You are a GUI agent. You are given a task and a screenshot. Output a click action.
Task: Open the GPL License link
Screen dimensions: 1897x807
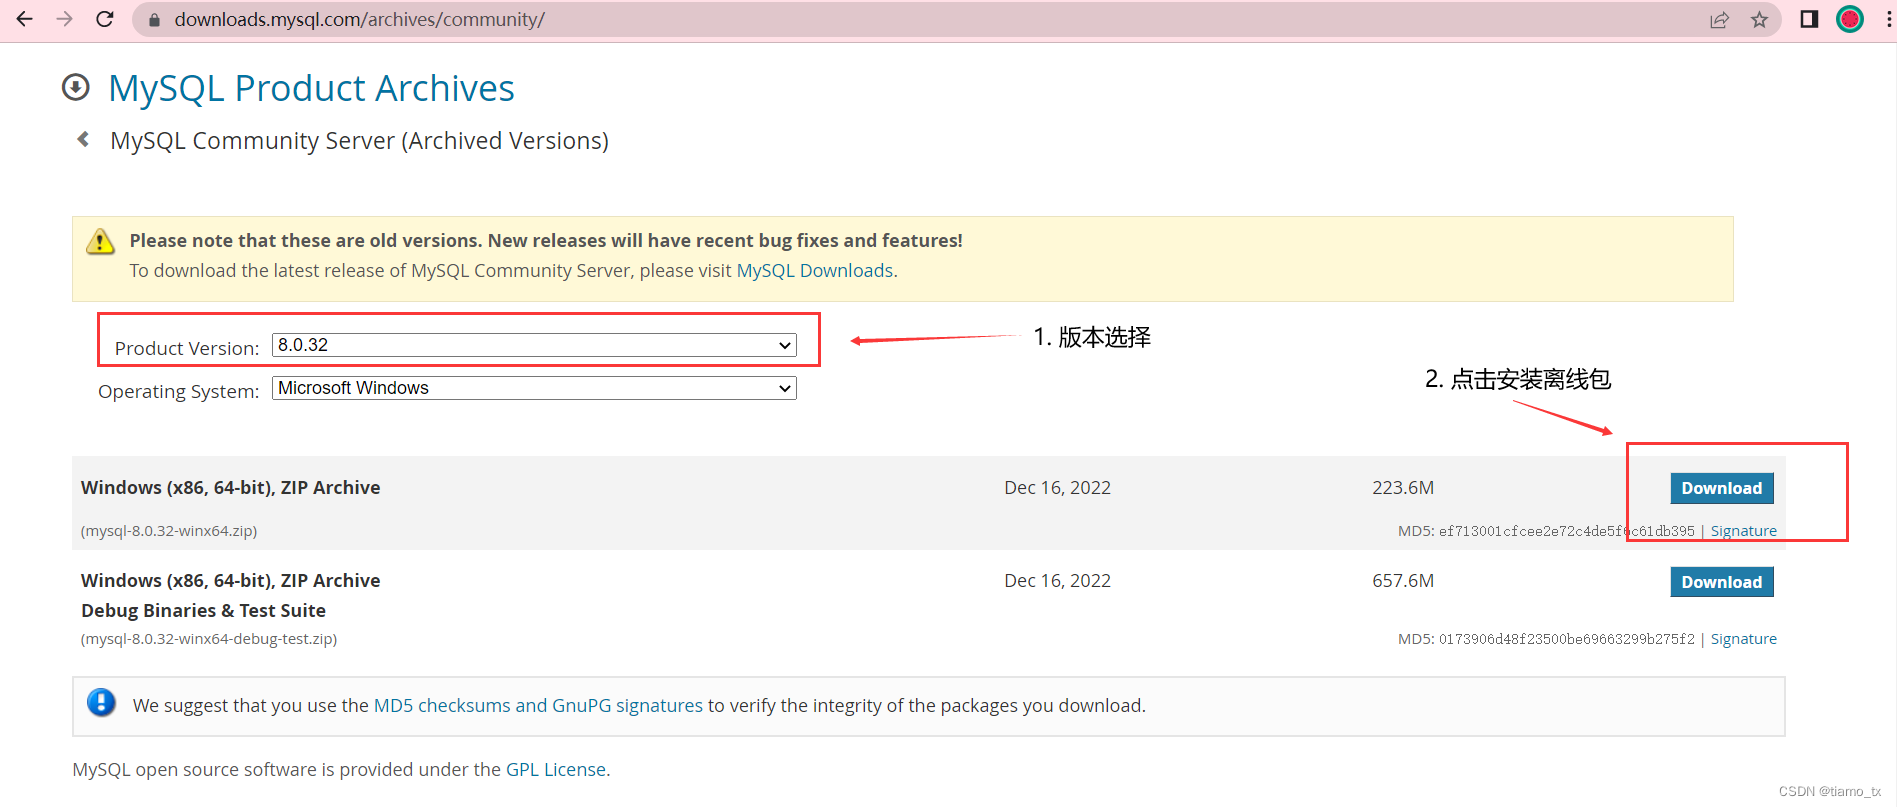(x=555, y=770)
